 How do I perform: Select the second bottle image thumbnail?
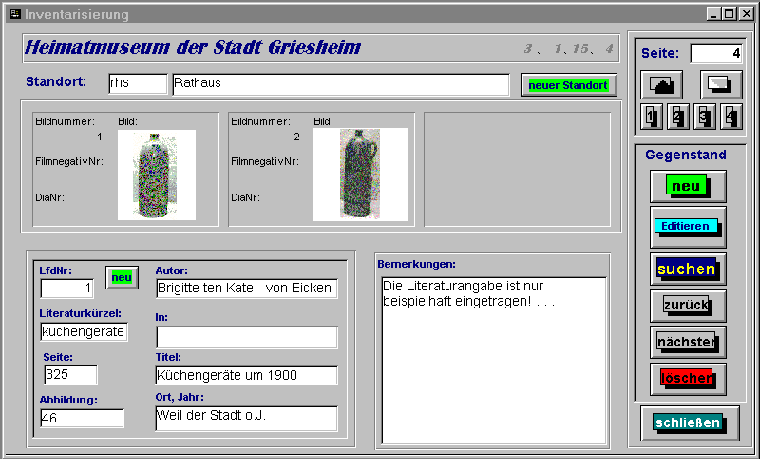[359, 174]
